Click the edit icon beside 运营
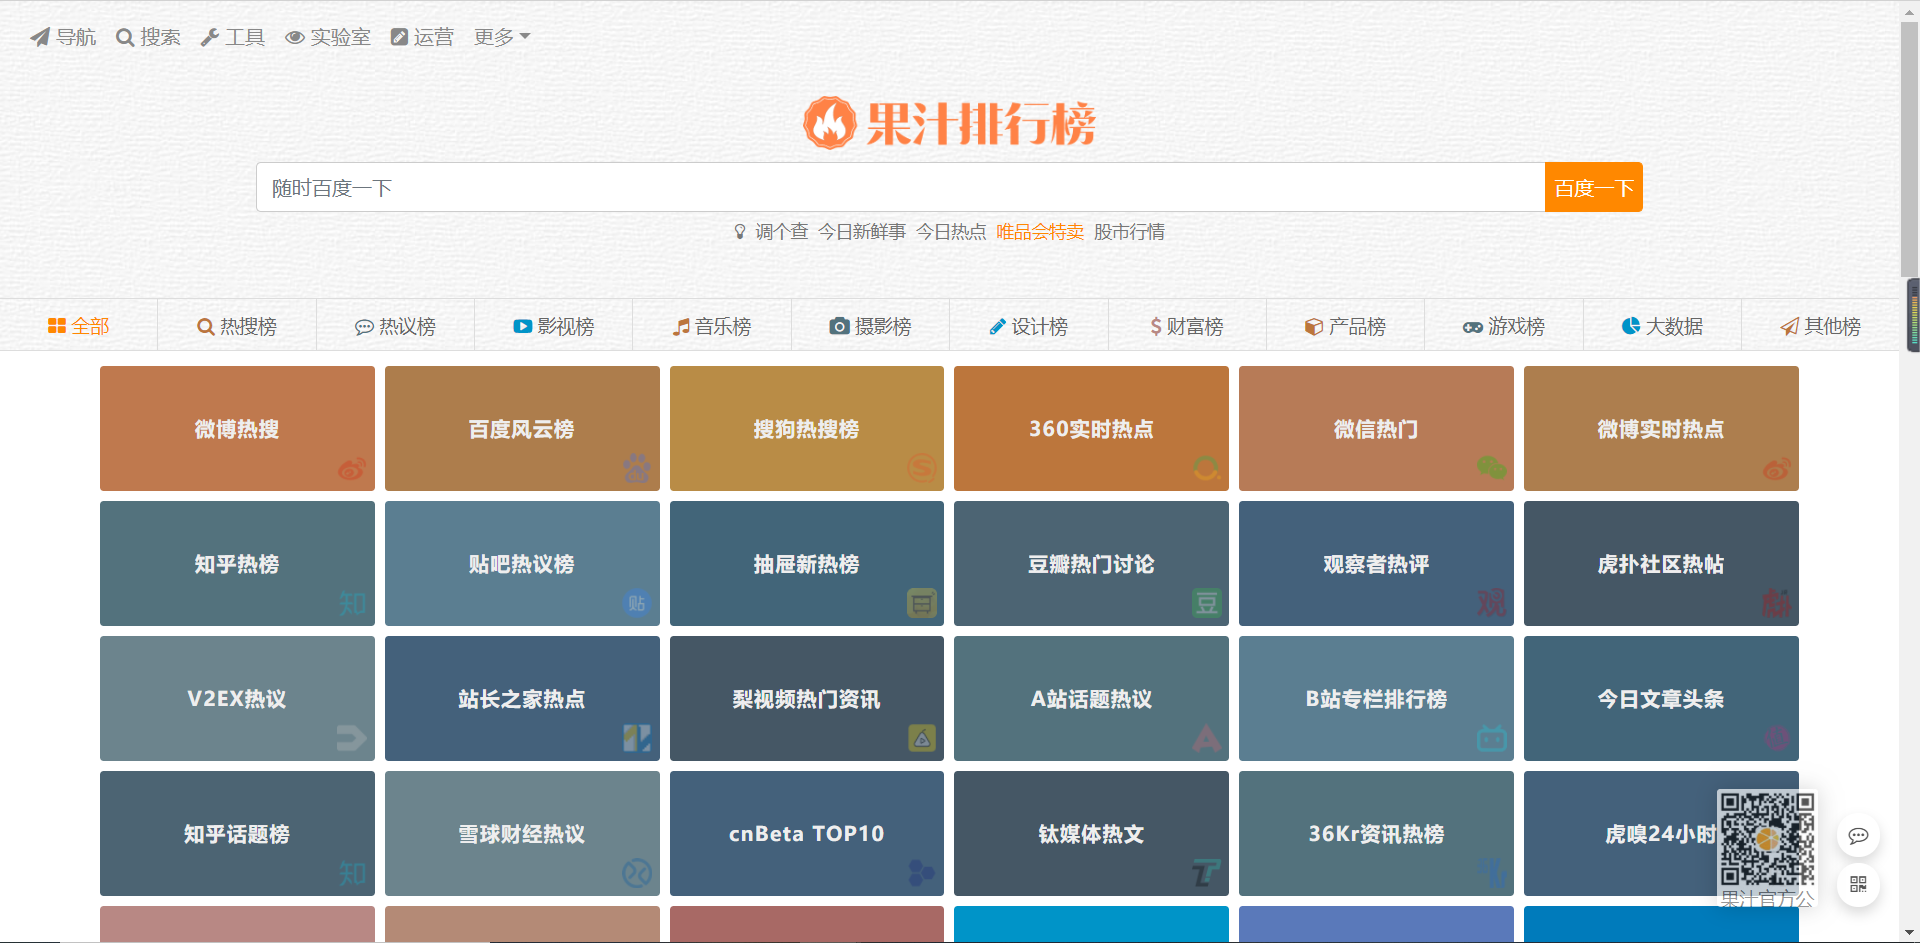Image resolution: width=1920 pixels, height=943 pixels. (x=399, y=37)
